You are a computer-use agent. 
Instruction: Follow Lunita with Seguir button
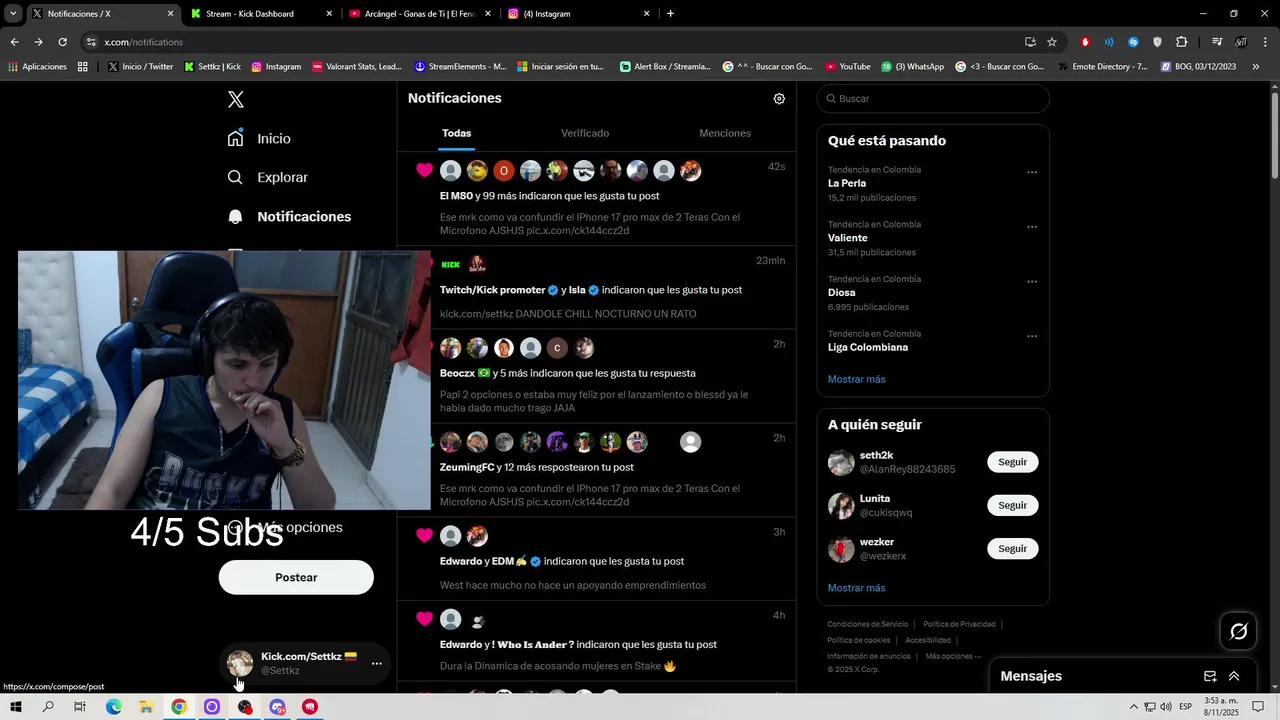pyautogui.click(x=1012, y=505)
